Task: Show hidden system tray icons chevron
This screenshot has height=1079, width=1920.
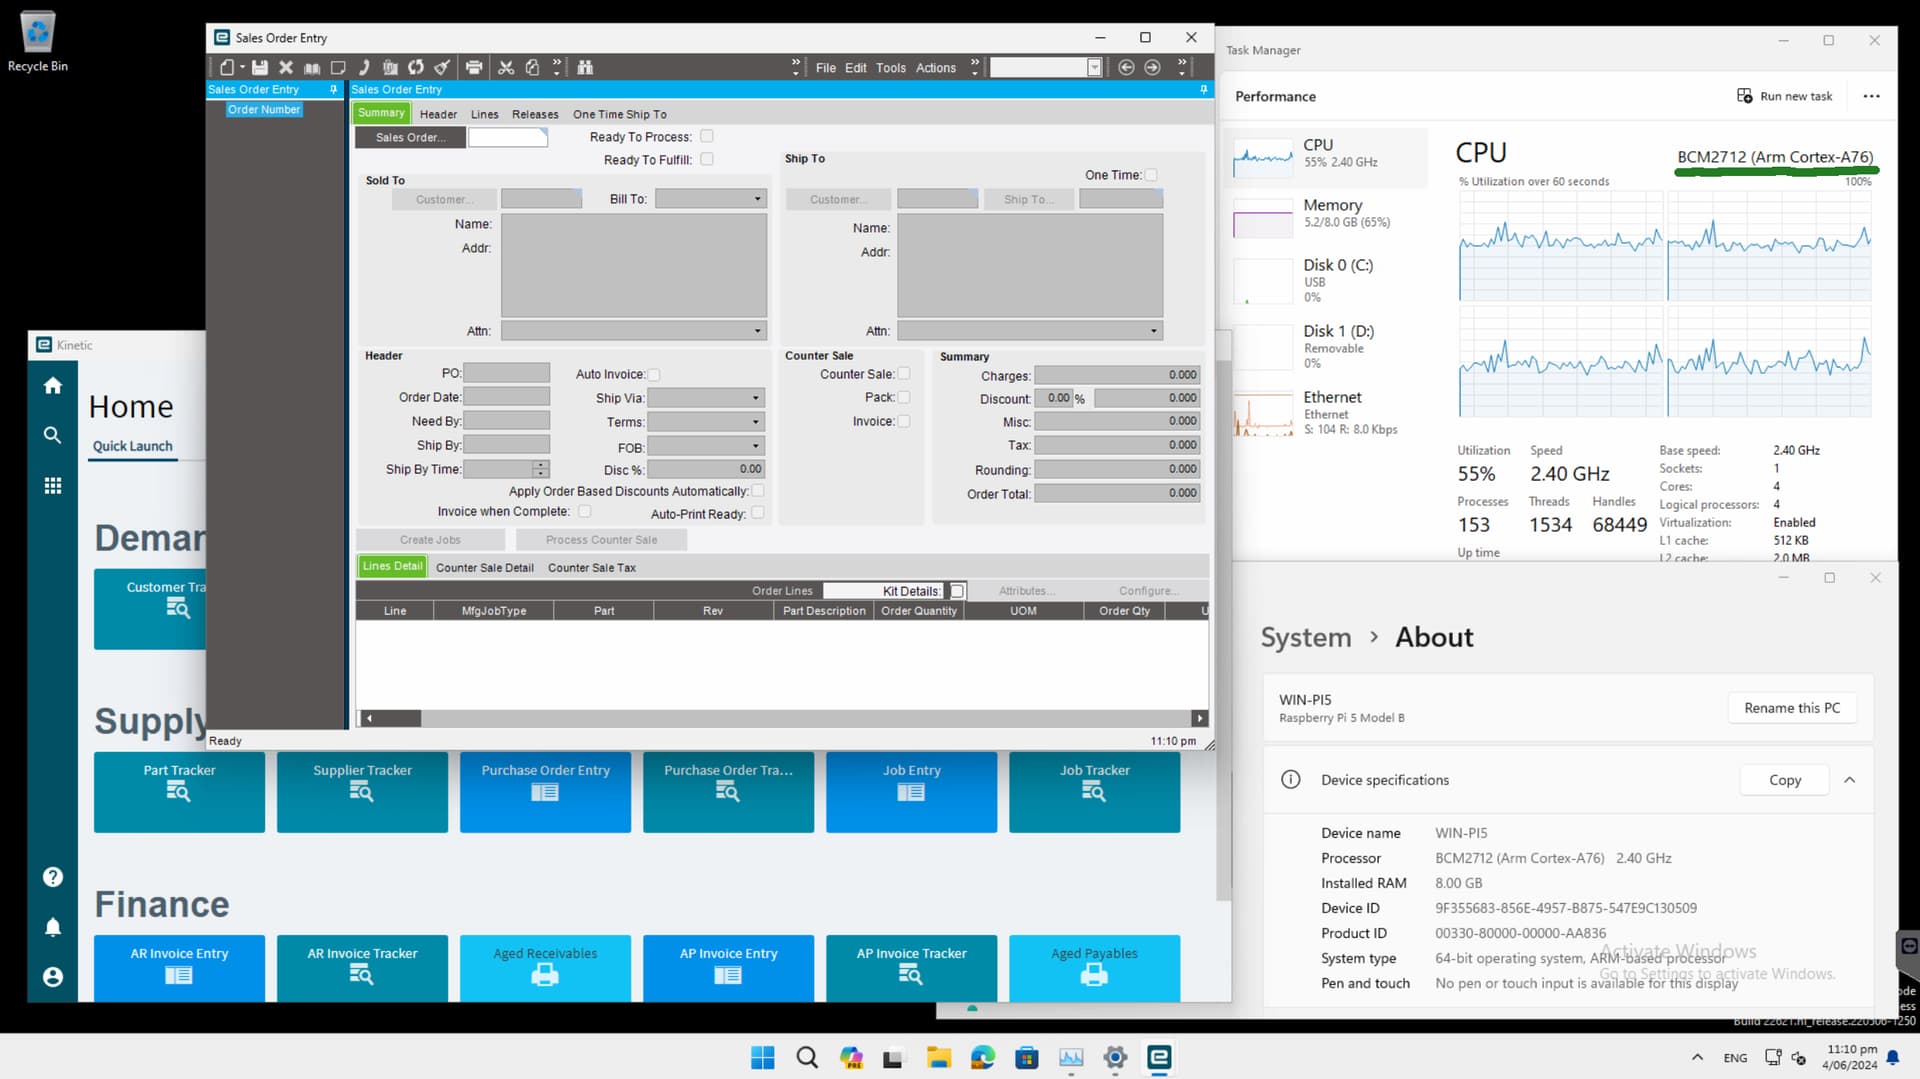Action: tap(1697, 1057)
